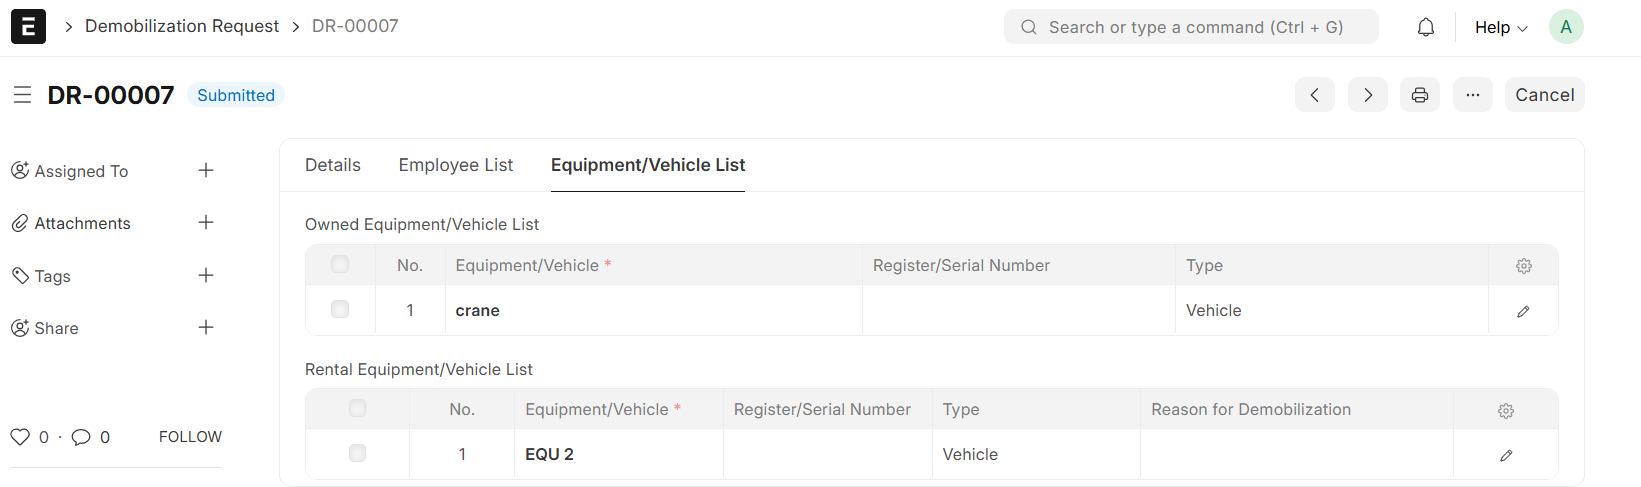The height and width of the screenshot is (487, 1641).
Task: Open the three-dots more actions menu
Action: 1472,95
